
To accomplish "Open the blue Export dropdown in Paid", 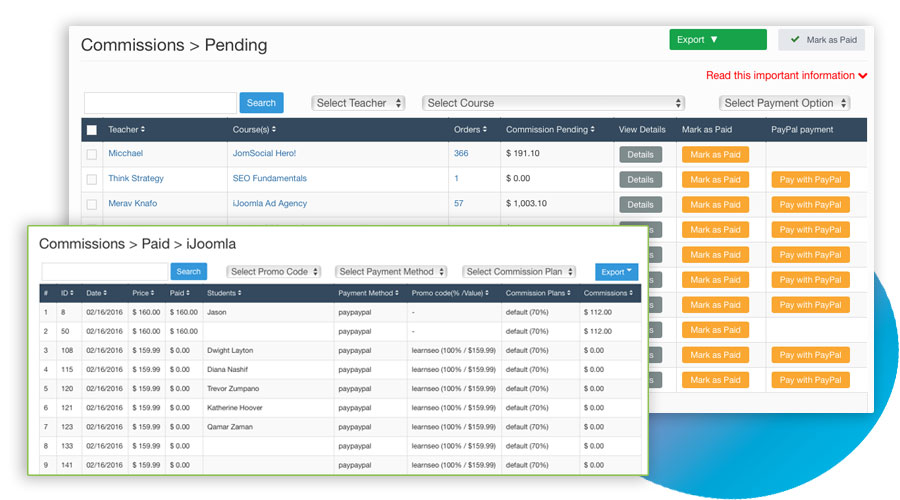I will point(616,272).
